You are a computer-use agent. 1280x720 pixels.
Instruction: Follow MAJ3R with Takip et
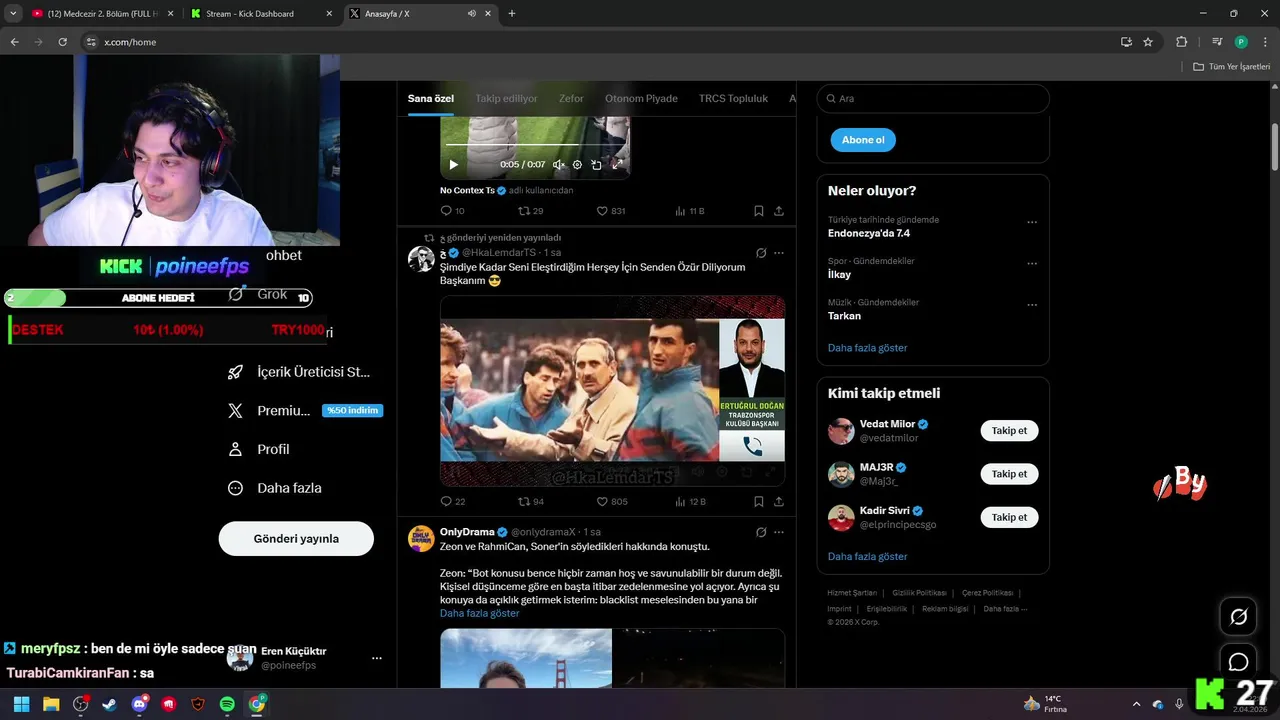click(x=1009, y=474)
